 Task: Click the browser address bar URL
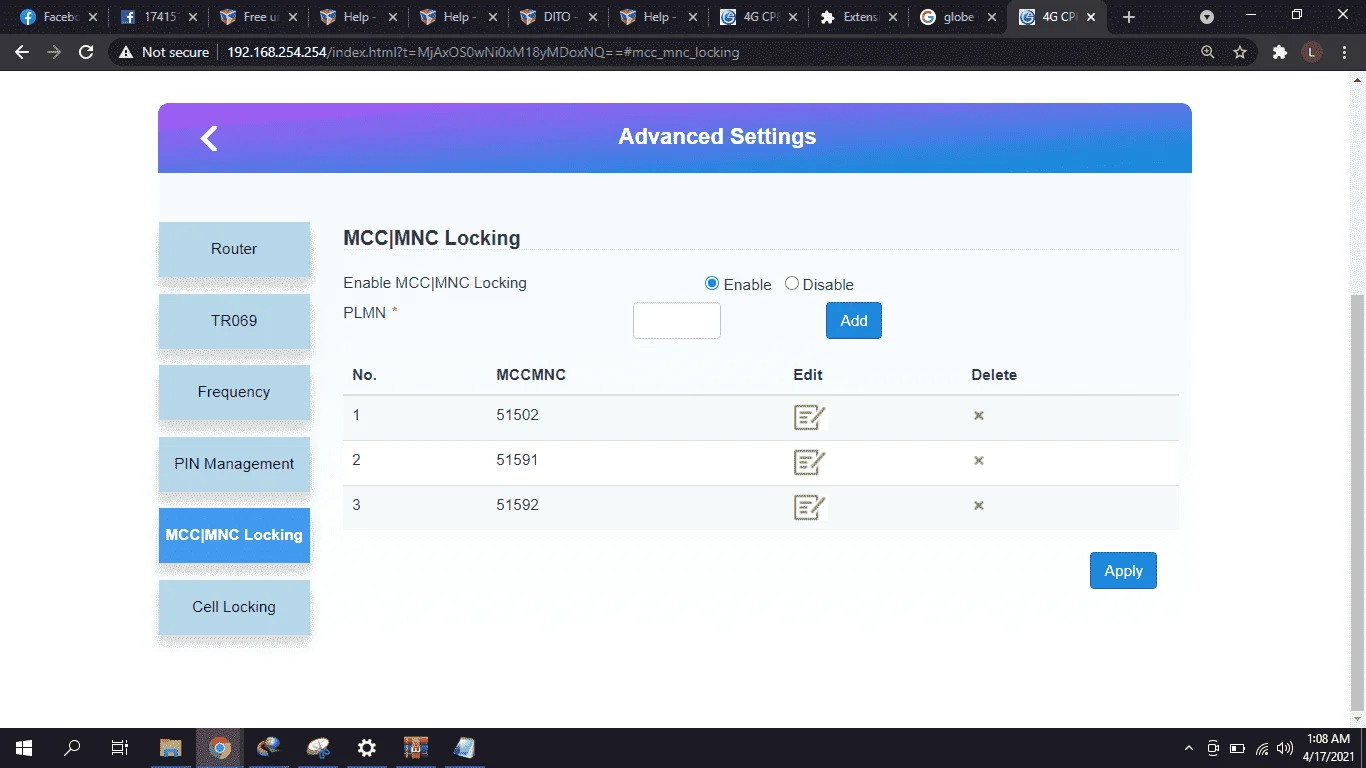pyautogui.click(x=483, y=52)
